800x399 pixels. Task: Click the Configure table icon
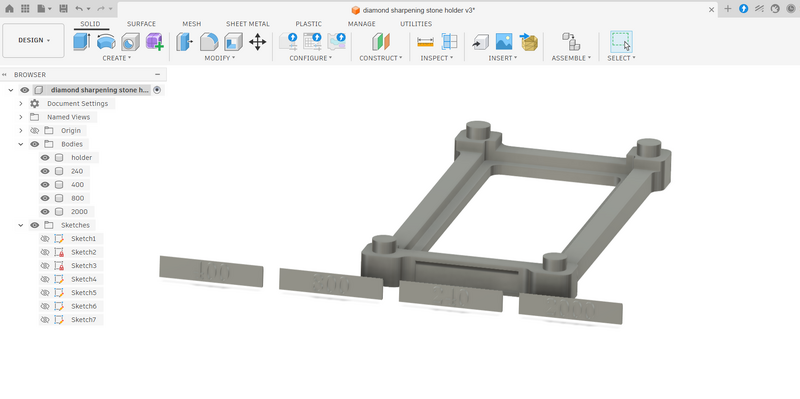pos(312,41)
